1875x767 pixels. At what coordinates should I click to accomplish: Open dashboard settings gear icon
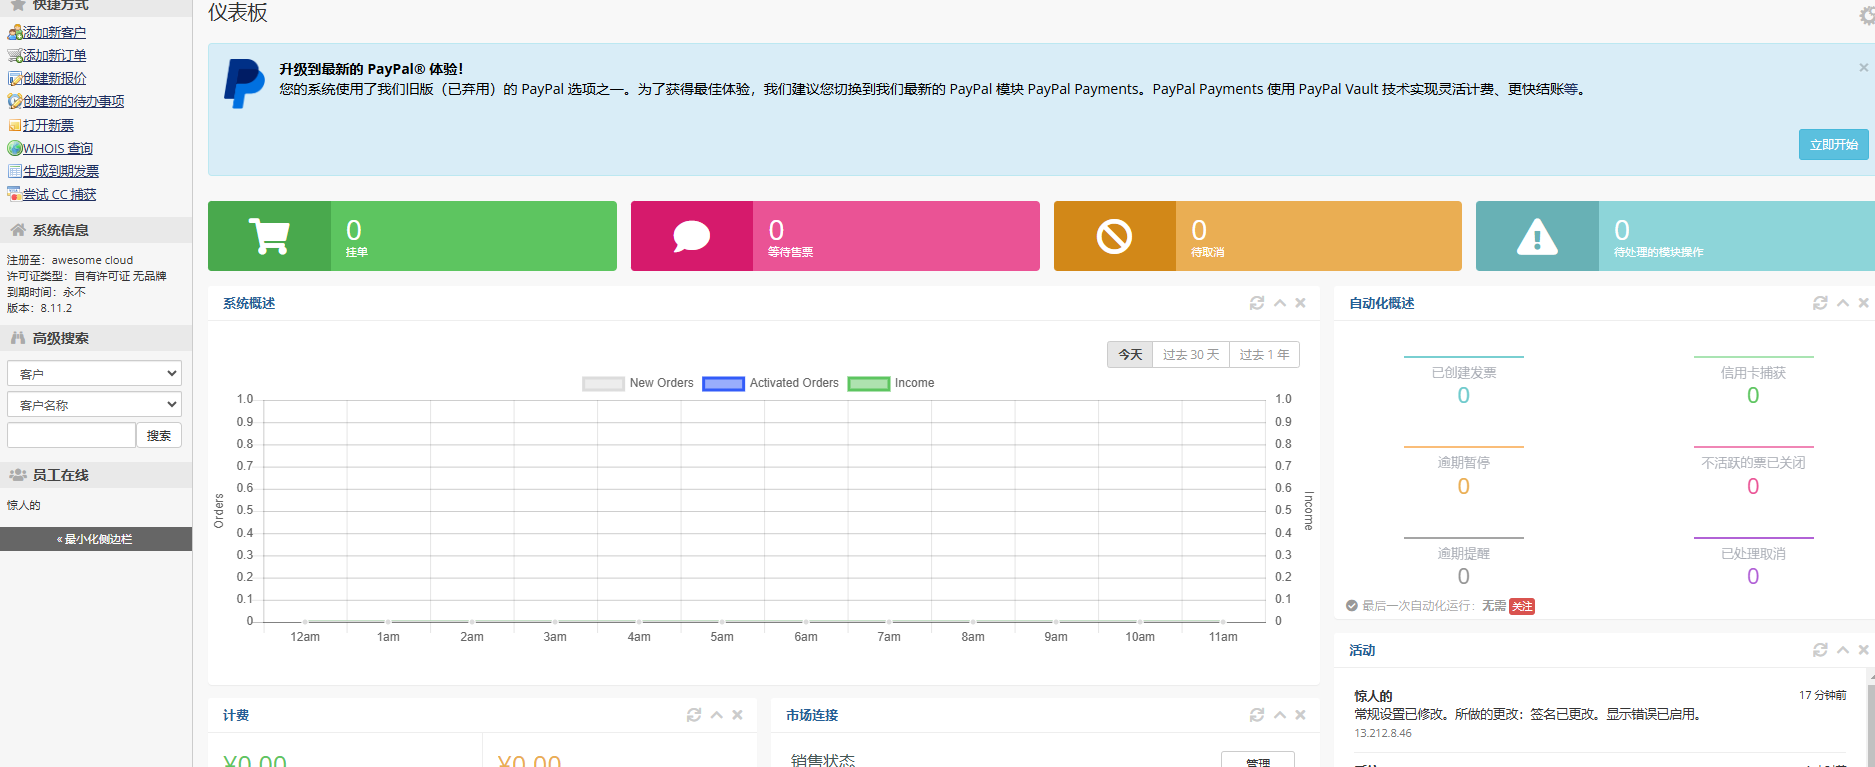1867,15
